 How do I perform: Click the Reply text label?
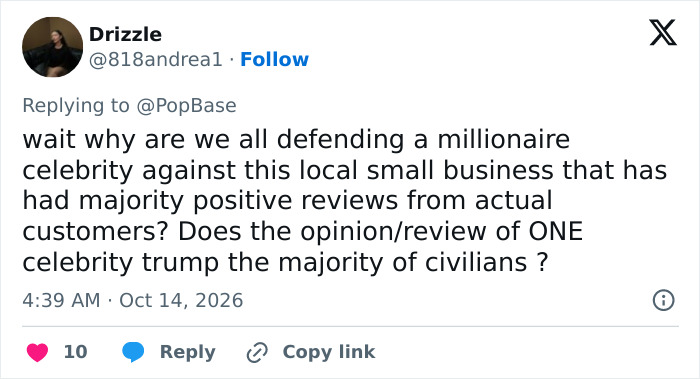188,352
